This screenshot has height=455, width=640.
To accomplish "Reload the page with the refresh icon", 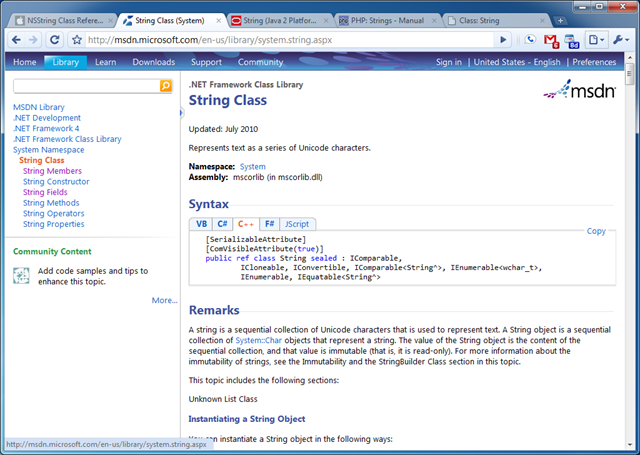I will (54, 40).
